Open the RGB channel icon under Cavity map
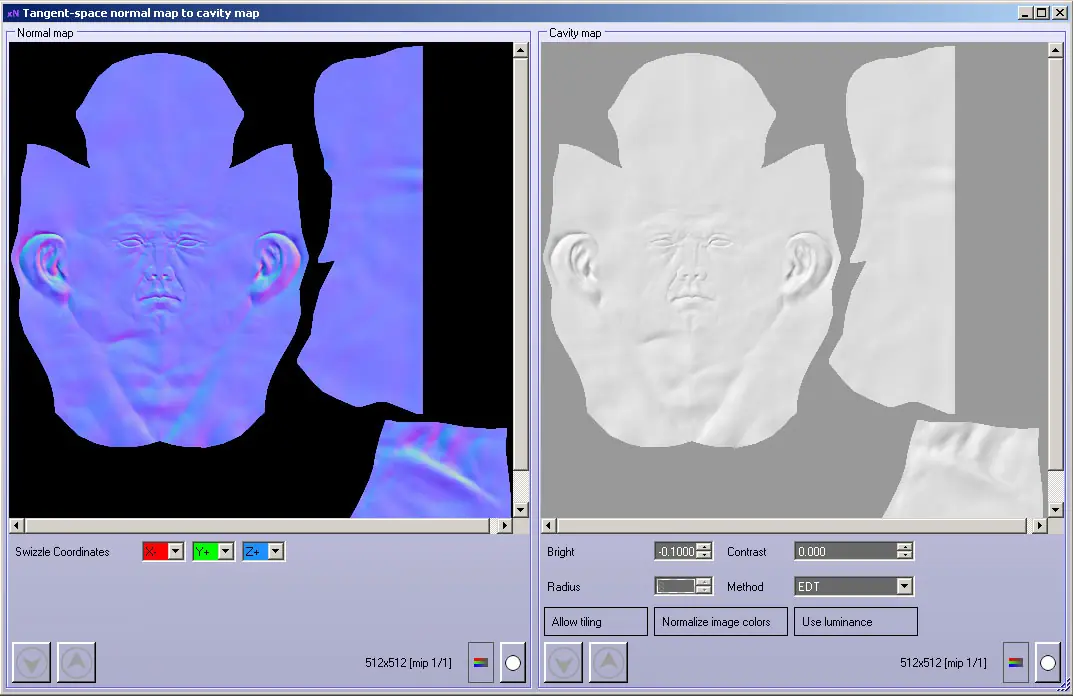Image resolution: width=1073 pixels, height=696 pixels. coord(1016,662)
